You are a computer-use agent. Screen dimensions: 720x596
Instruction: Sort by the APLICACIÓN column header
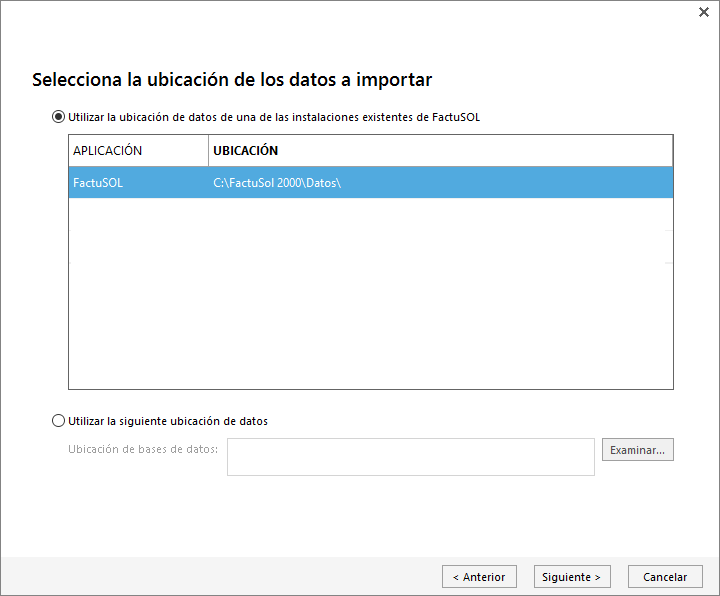(x=108, y=151)
